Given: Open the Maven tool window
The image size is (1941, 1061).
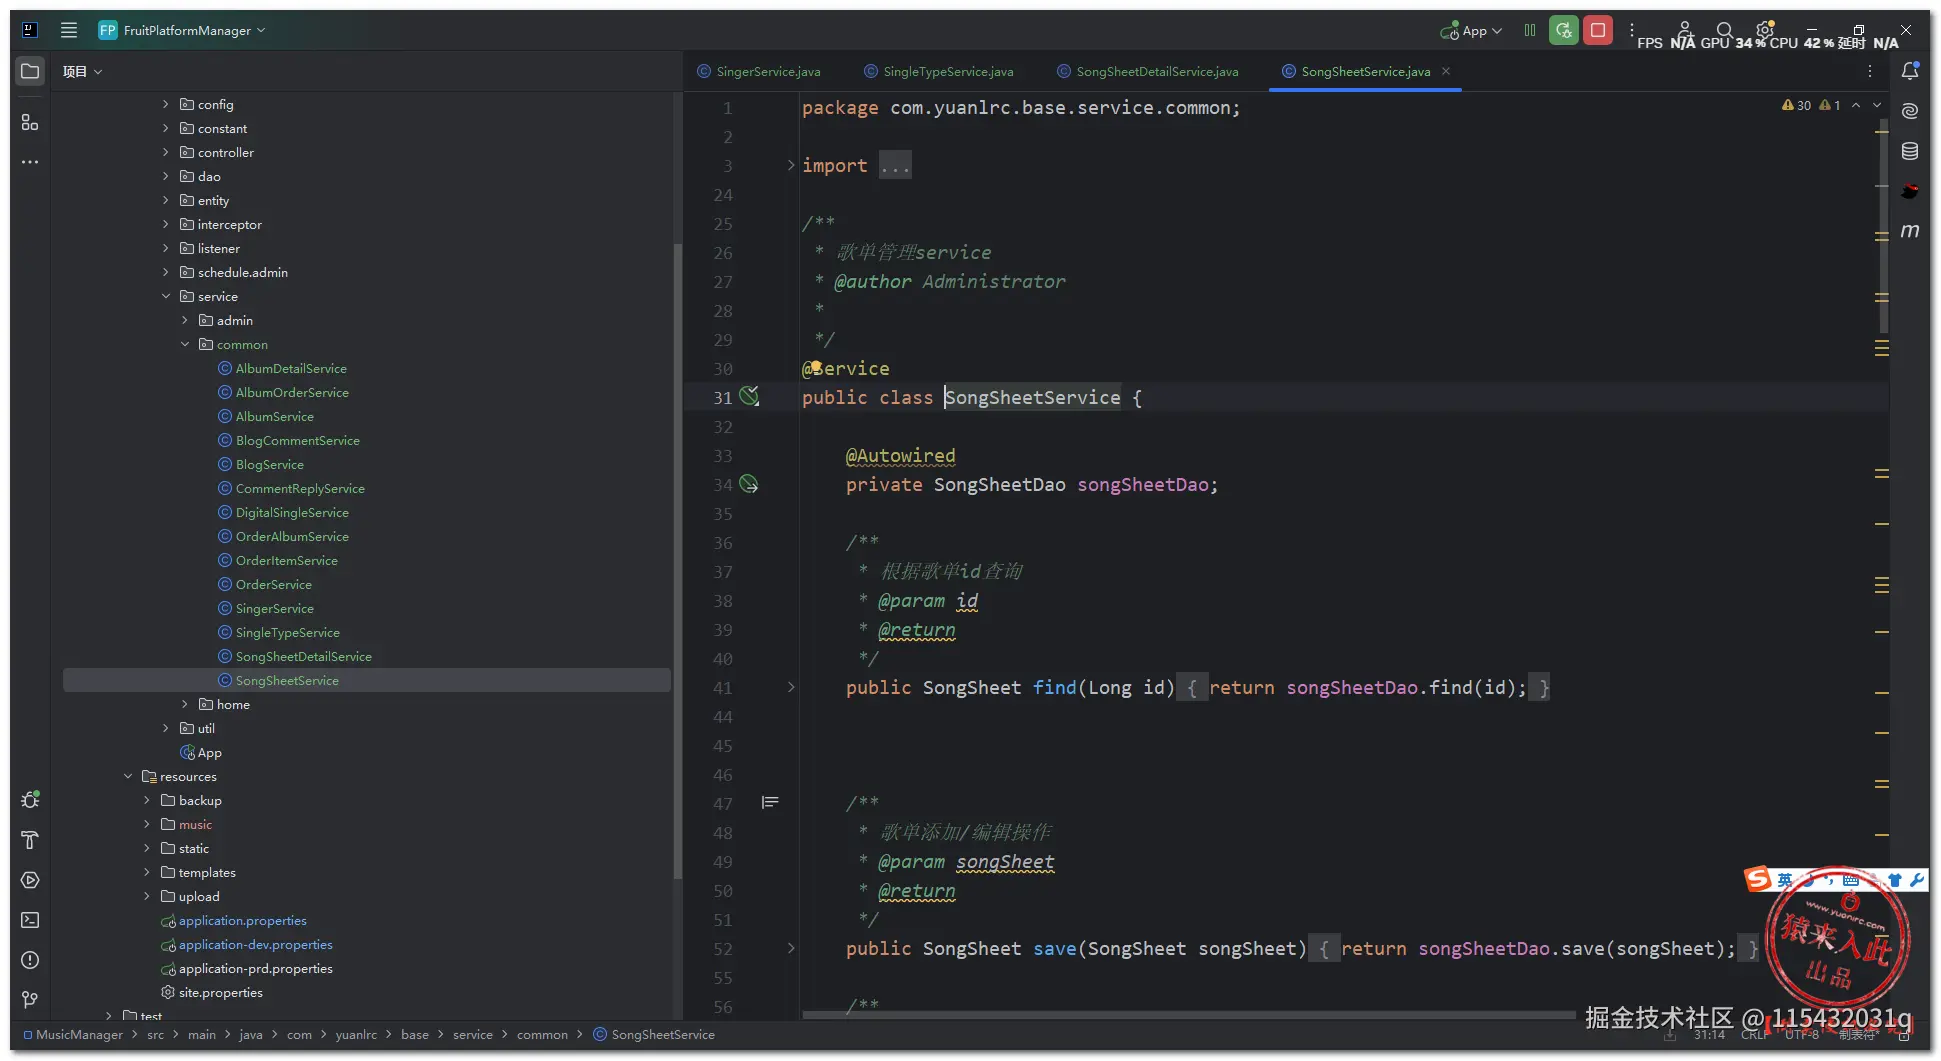Looking at the screenshot, I should (1910, 231).
